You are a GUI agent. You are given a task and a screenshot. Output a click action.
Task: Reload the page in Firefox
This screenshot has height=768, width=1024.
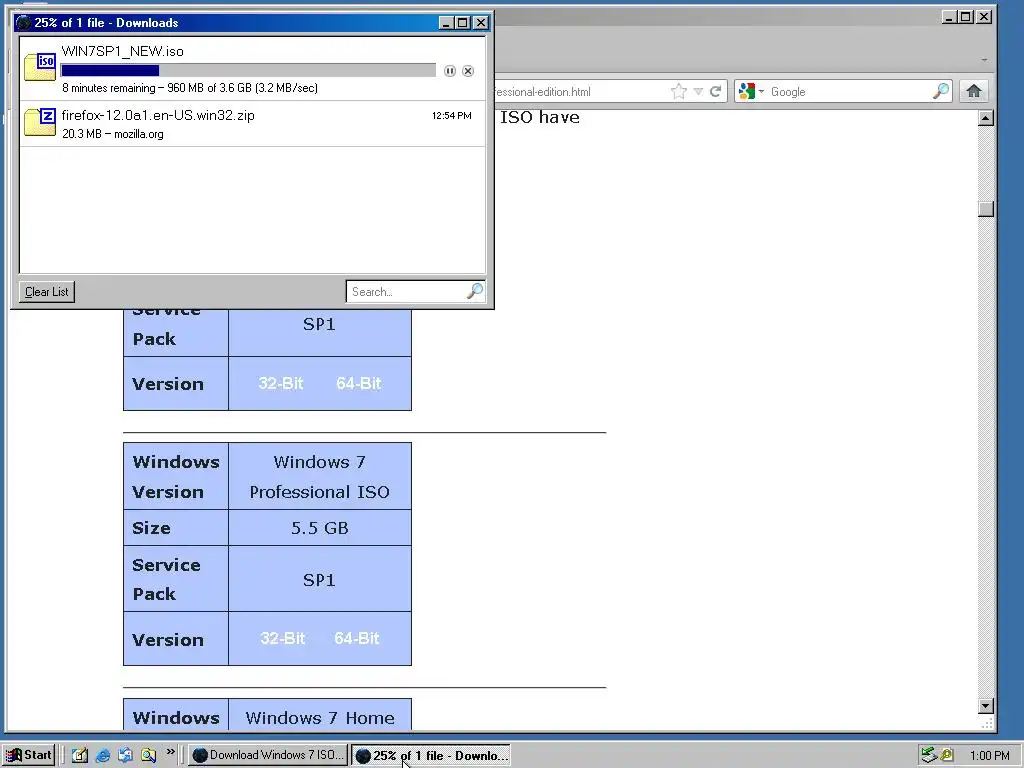[x=716, y=91]
